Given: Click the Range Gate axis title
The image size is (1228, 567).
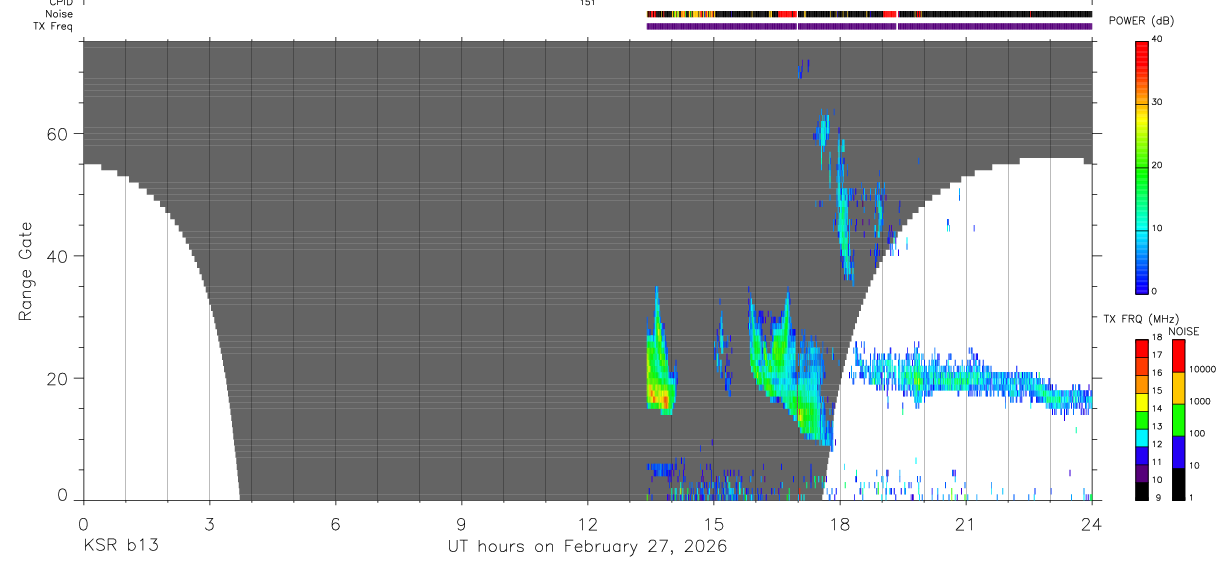Looking at the screenshot, I should click(x=25, y=272).
